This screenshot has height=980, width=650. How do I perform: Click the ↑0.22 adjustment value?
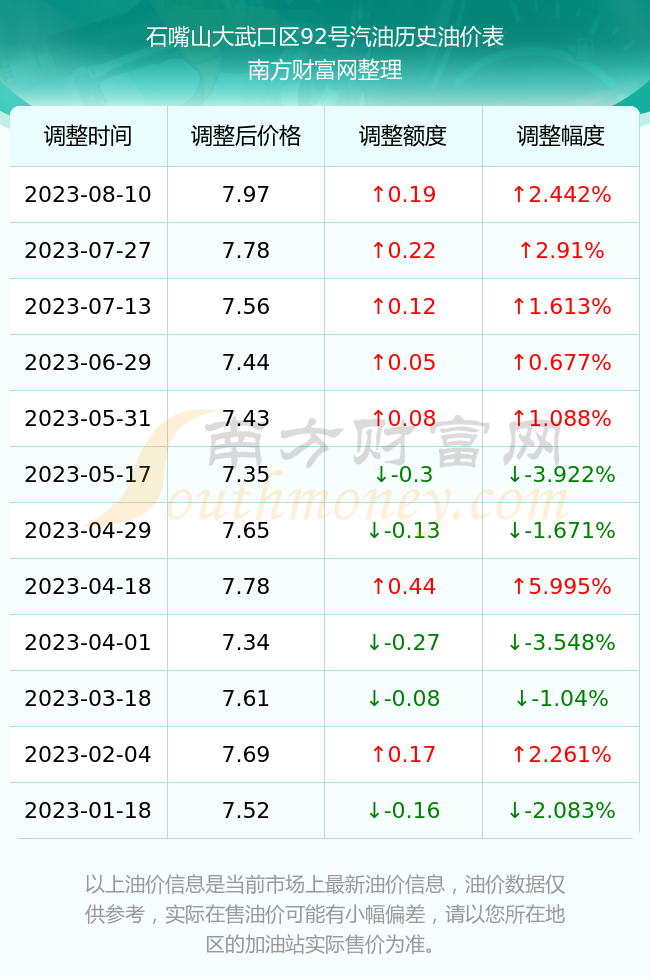point(403,251)
